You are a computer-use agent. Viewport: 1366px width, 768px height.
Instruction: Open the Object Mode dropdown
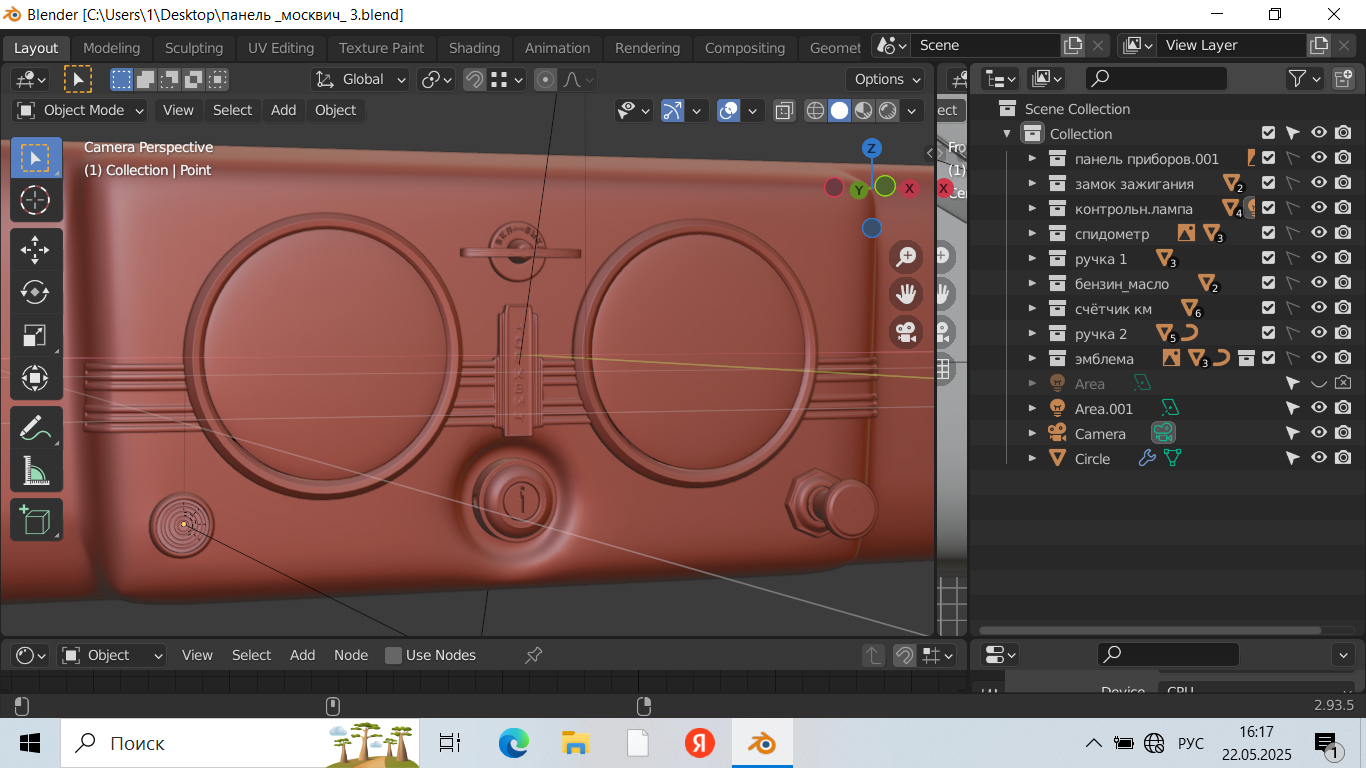tap(81, 110)
